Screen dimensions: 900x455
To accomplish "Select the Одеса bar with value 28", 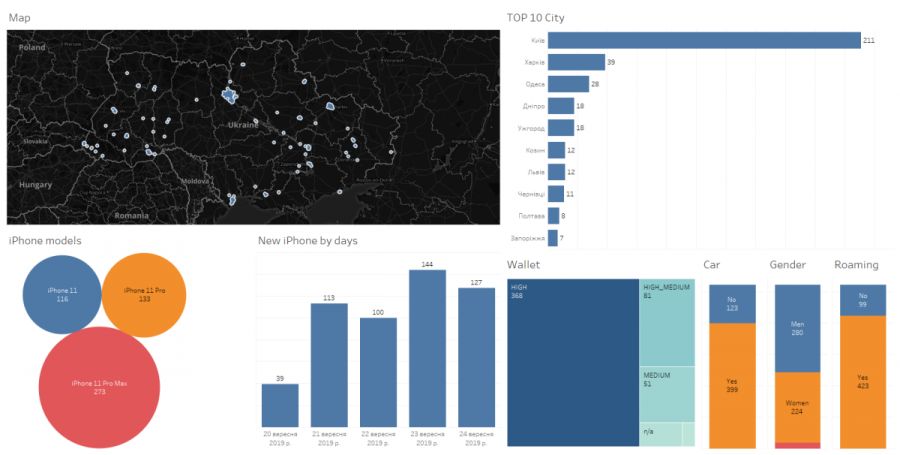I will coord(567,84).
